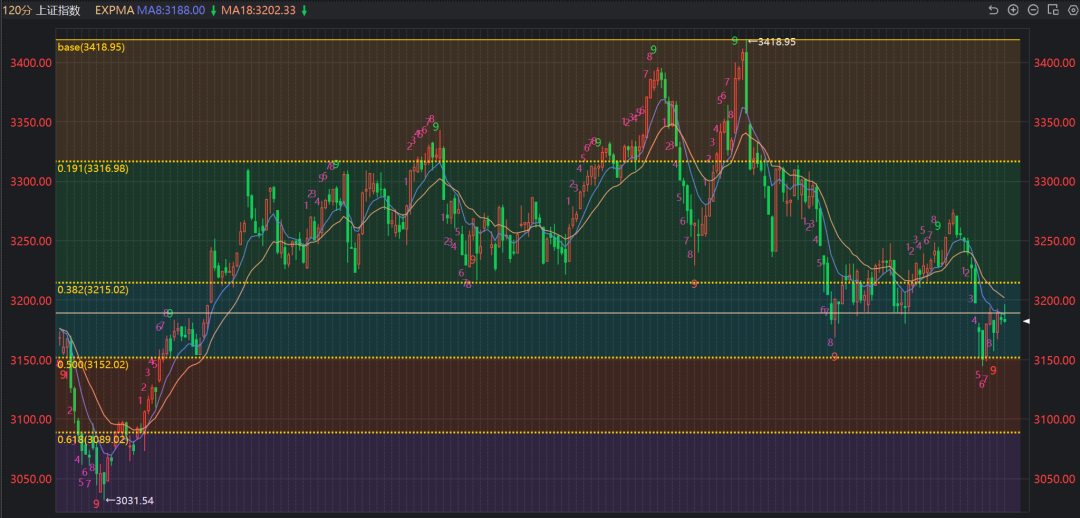Click the 上证指数 index name
This screenshot has width=1080, height=518.
[x=59, y=10]
